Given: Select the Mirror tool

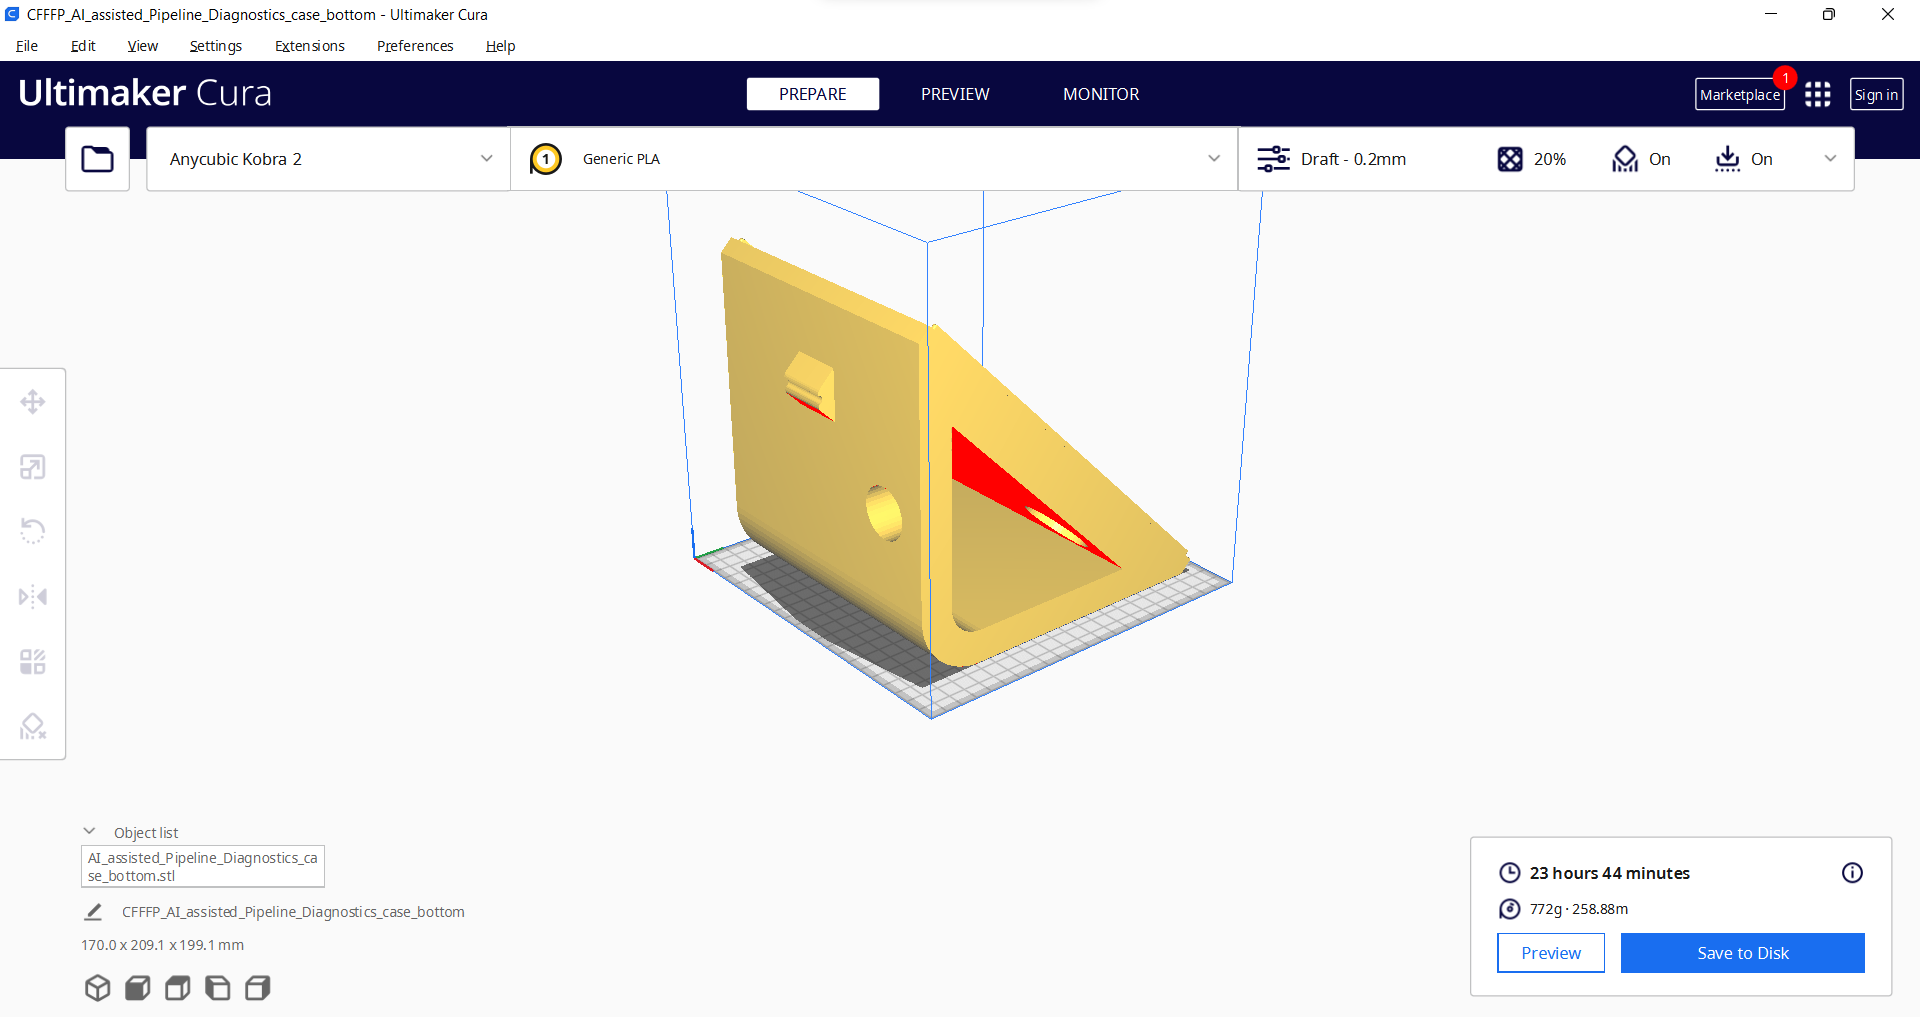Looking at the screenshot, I should 33,597.
